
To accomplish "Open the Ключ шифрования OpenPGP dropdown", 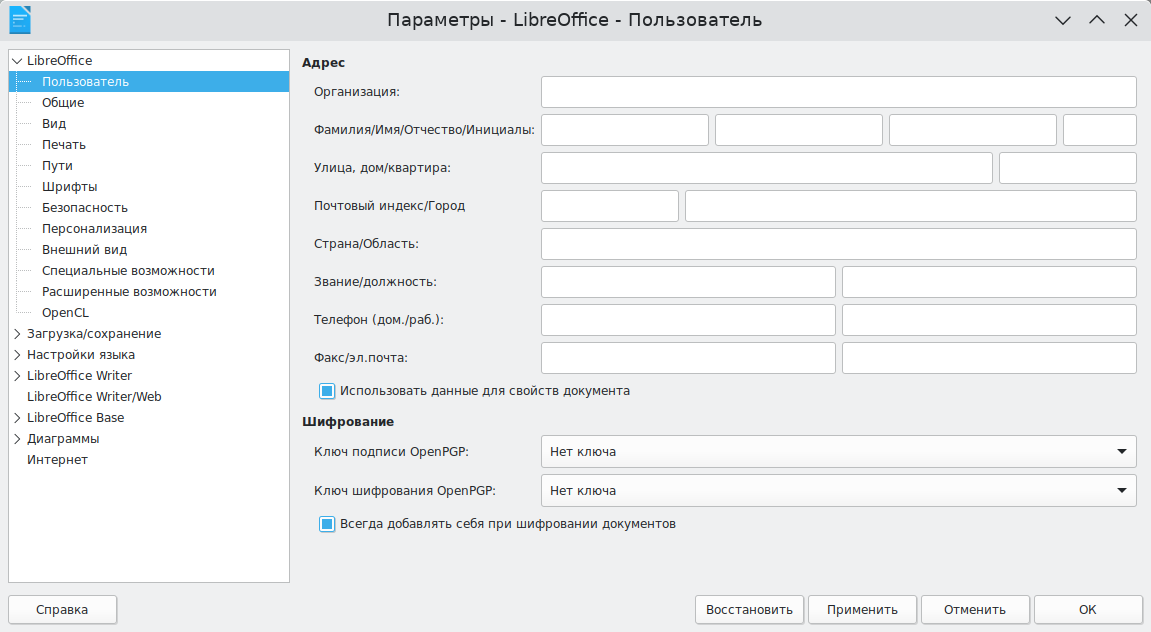I will (838, 490).
